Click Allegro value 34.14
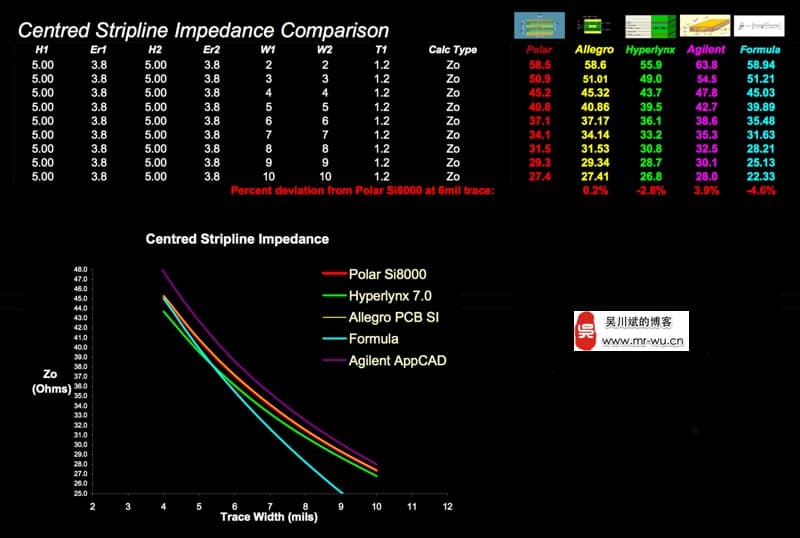Screen dimensions: 800x538 pos(595,135)
